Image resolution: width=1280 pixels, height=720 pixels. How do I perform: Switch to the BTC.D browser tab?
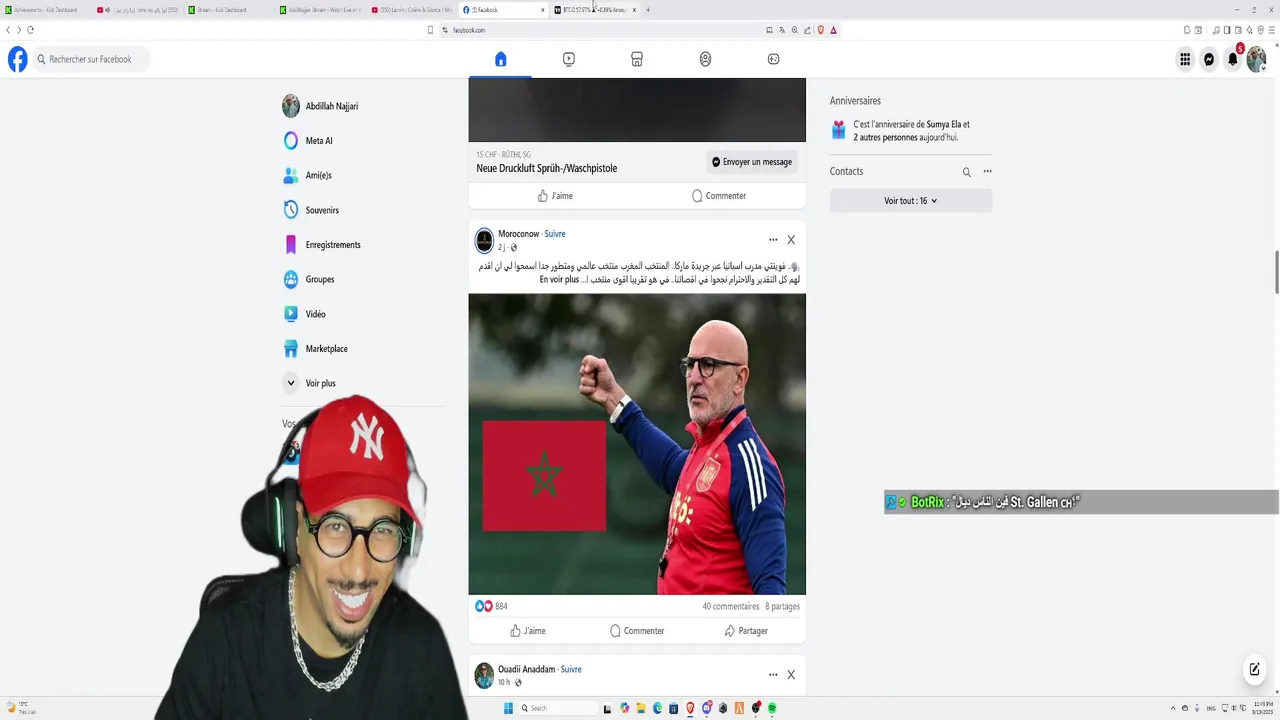[x=595, y=10]
